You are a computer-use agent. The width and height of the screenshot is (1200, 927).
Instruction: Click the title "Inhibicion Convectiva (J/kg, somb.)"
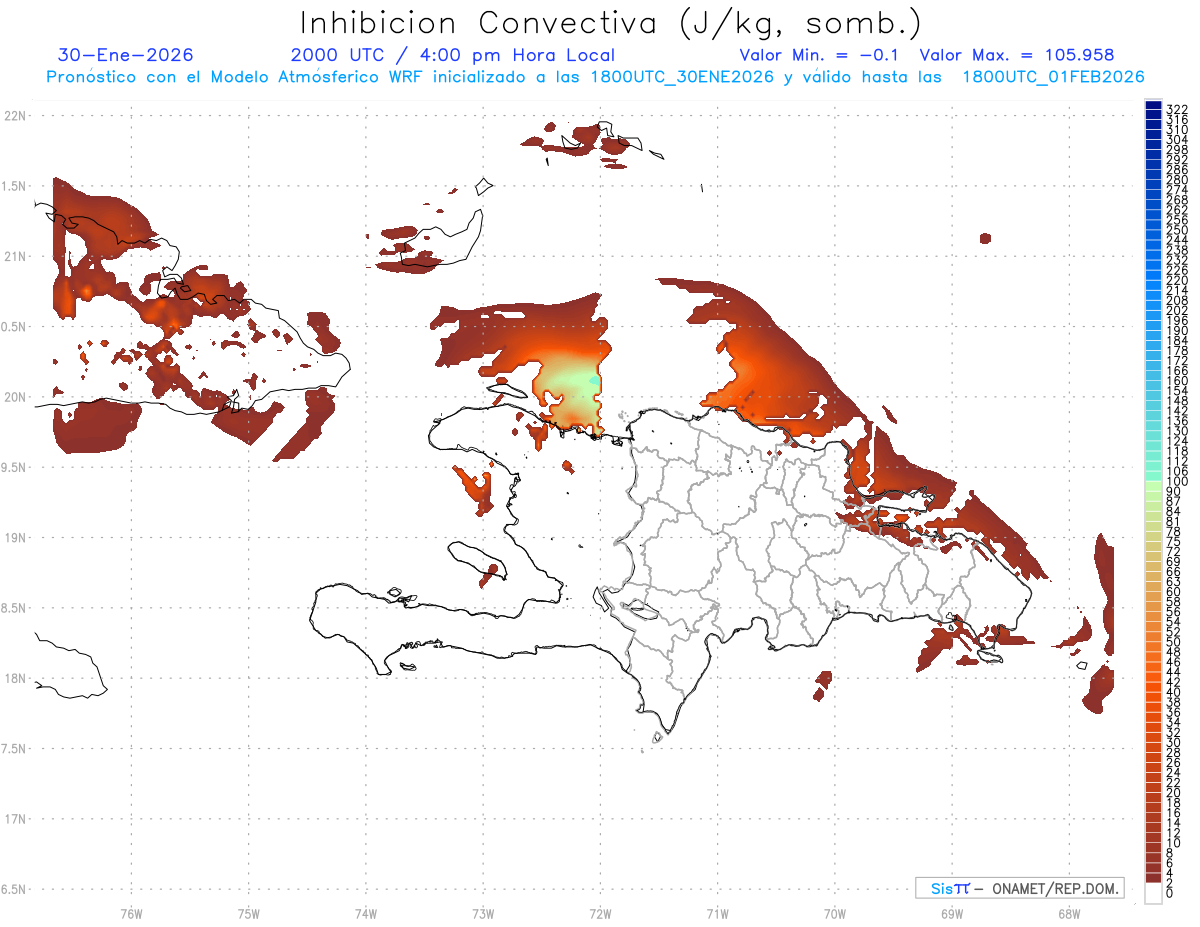coord(610,23)
